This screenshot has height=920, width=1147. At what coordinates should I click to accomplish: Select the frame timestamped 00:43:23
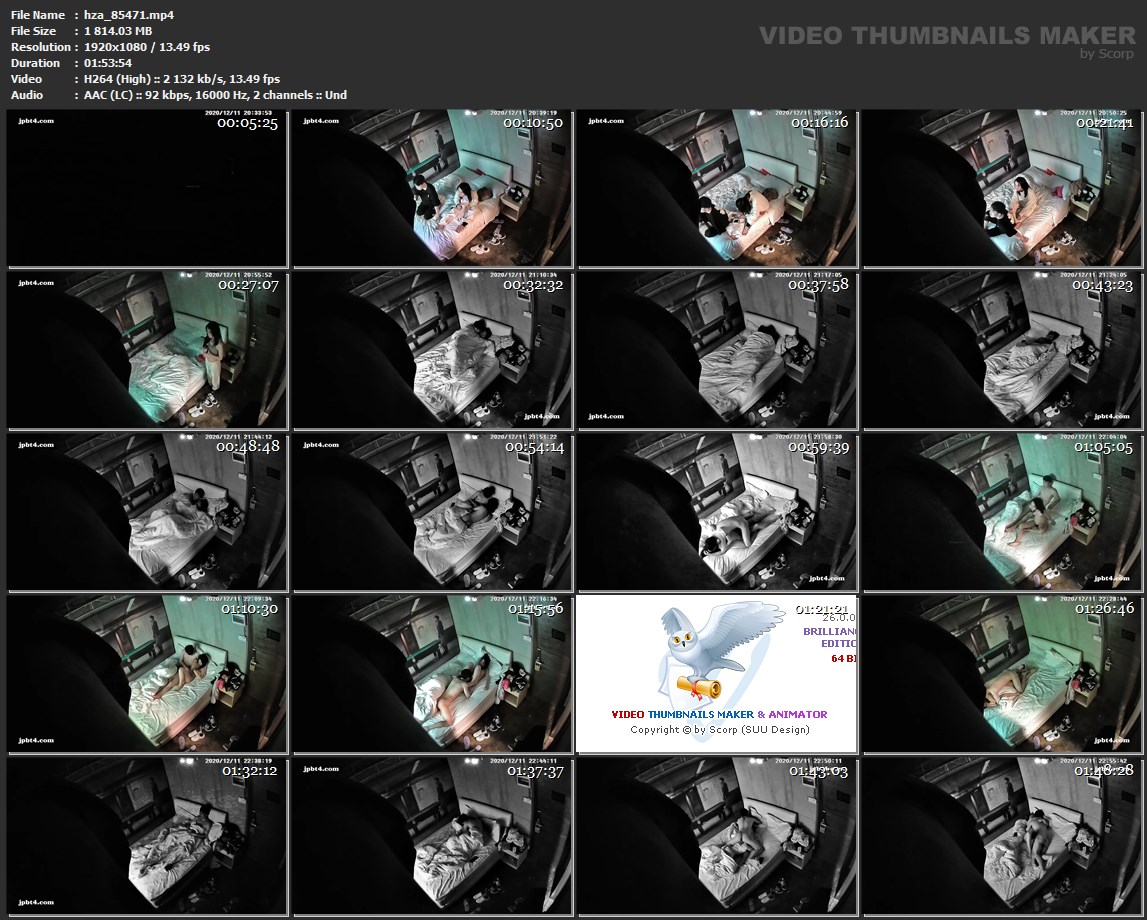[x=1002, y=350]
